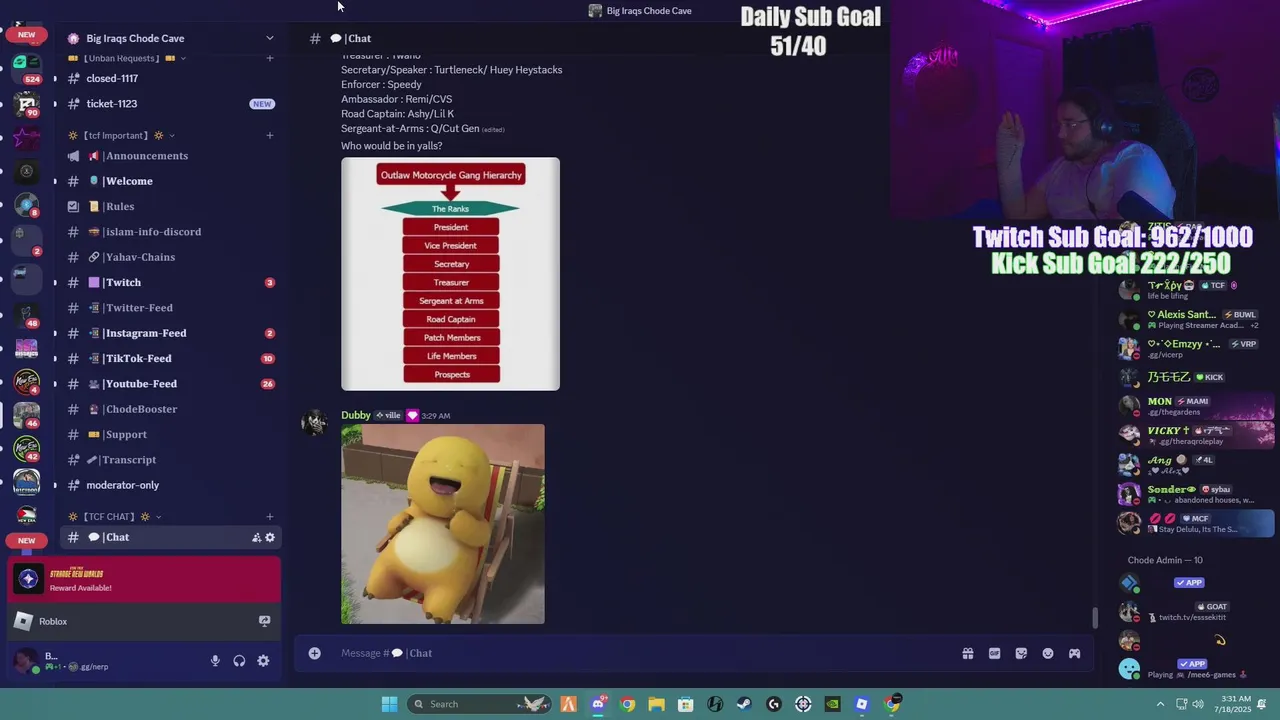Stream Roblox with the screen share icon
Image resolution: width=1280 pixels, height=720 pixels.
click(x=264, y=621)
